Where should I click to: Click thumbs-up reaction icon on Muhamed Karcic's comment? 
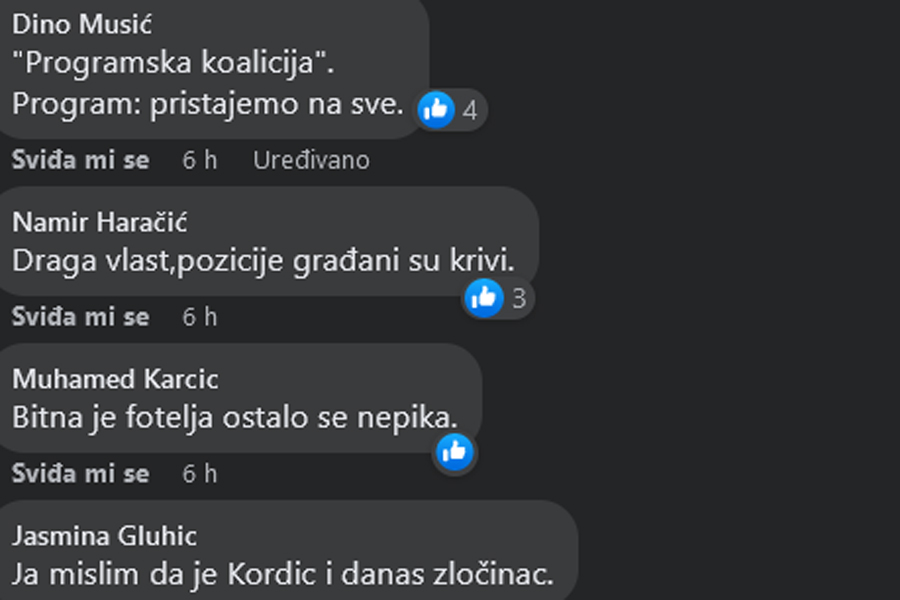[455, 452]
